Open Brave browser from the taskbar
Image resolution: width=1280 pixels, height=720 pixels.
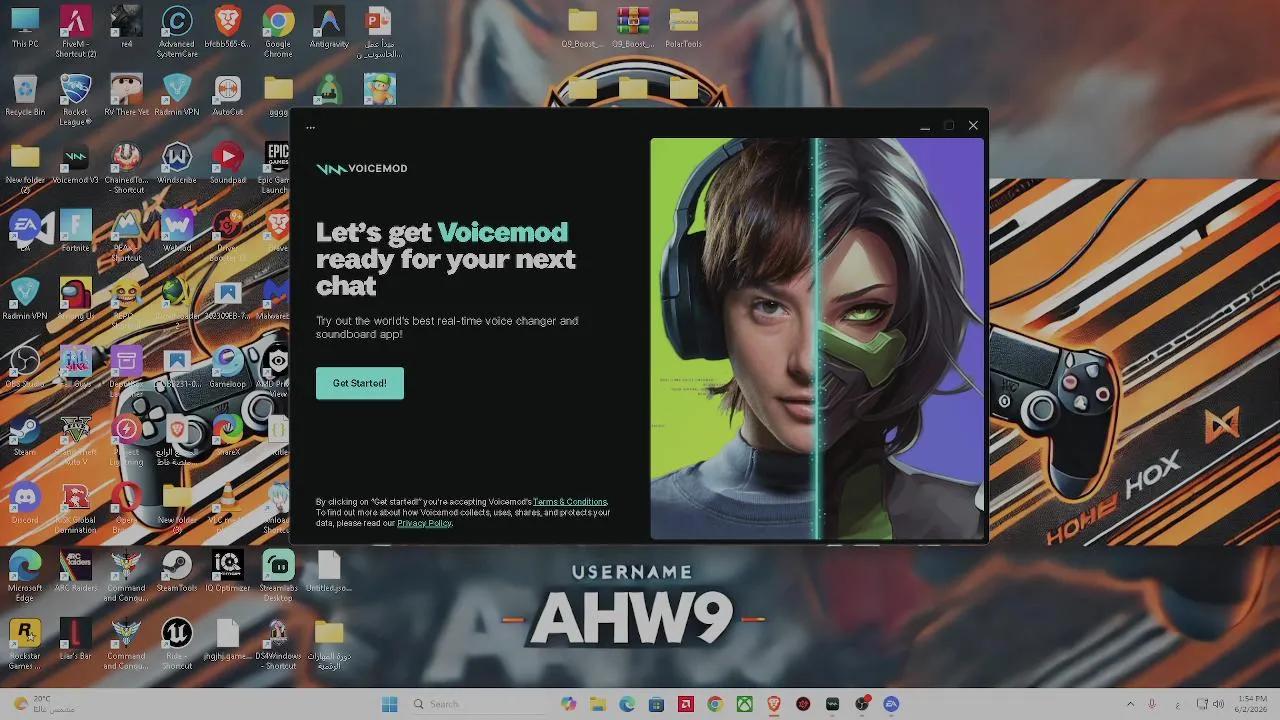tap(774, 704)
